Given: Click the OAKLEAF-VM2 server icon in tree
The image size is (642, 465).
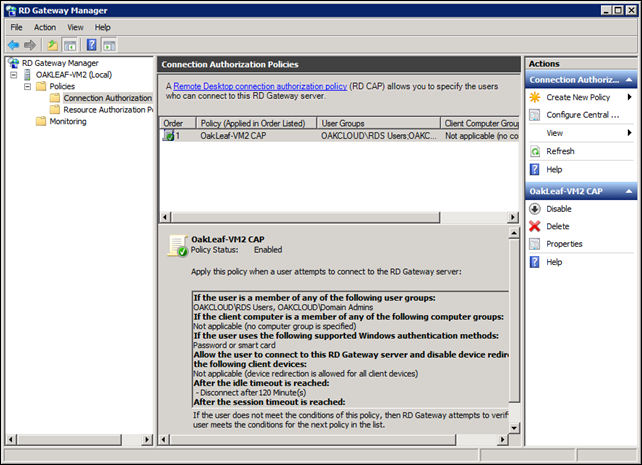Looking at the screenshot, I should (x=27, y=74).
